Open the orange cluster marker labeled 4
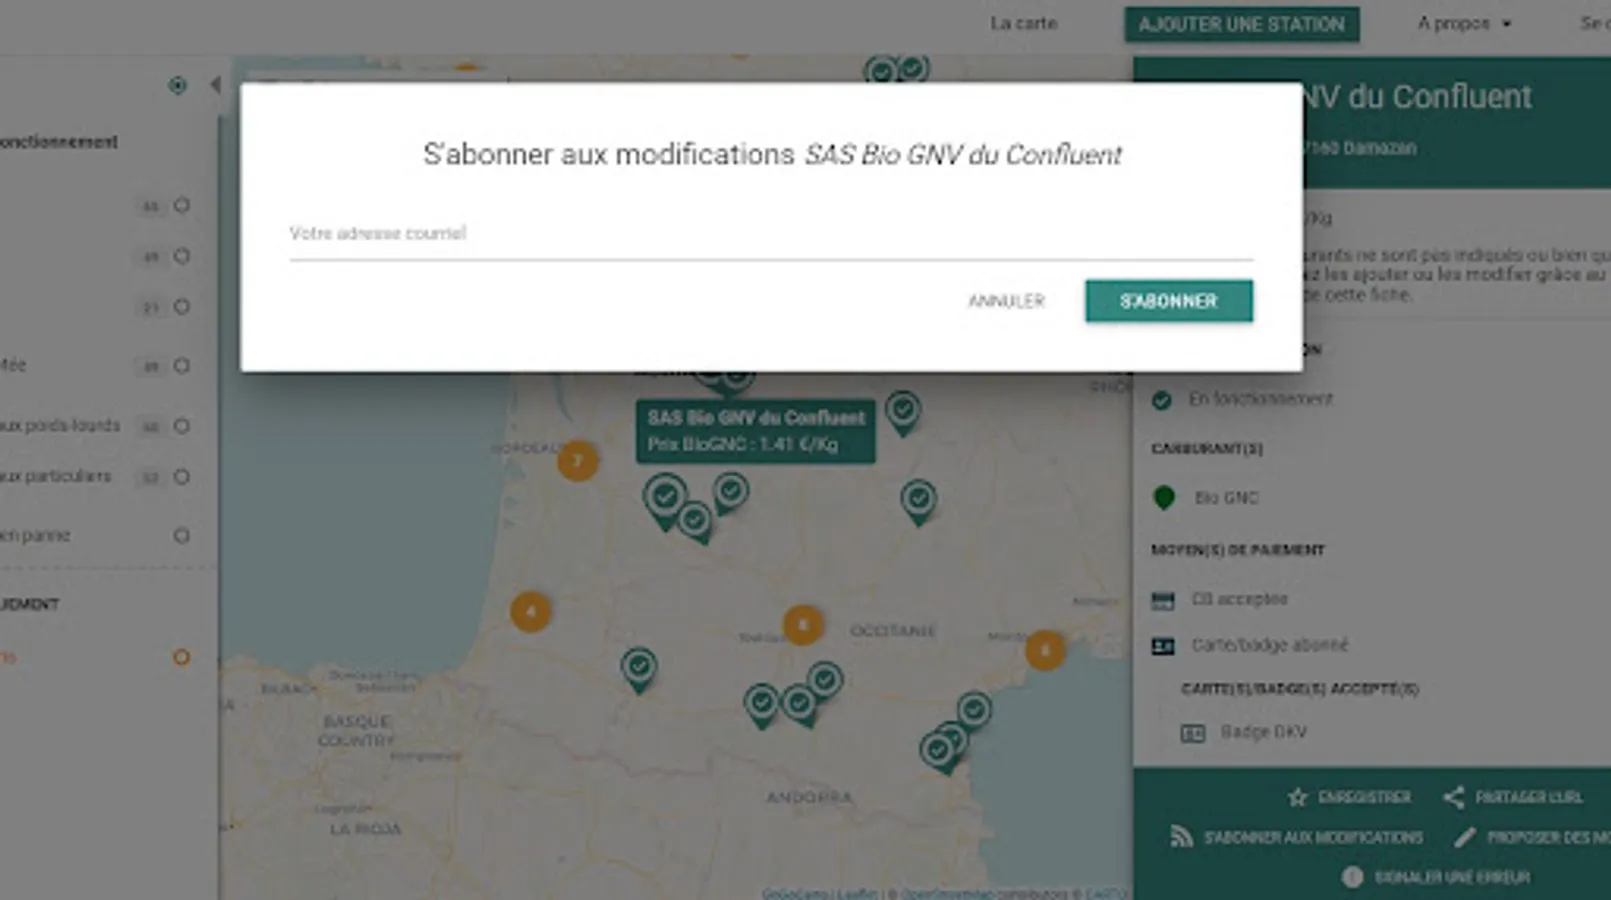Image resolution: width=1611 pixels, height=900 pixels. (x=530, y=611)
